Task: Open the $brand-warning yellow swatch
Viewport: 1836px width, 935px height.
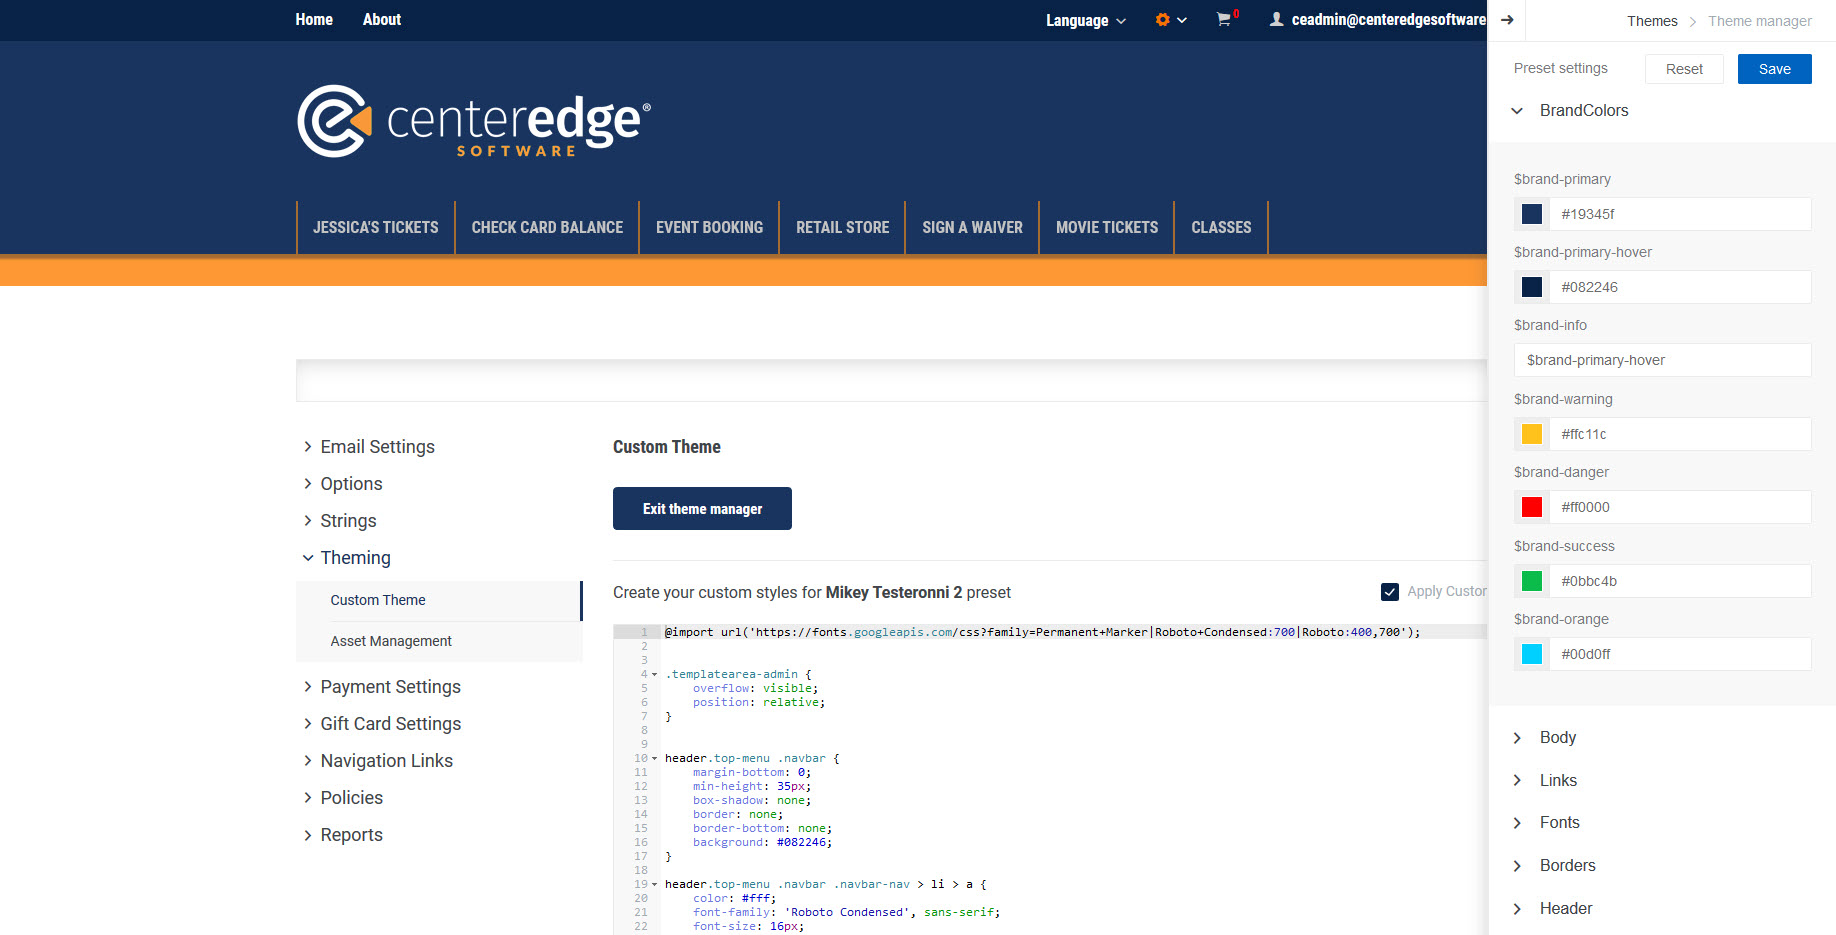Action: [1531, 434]
